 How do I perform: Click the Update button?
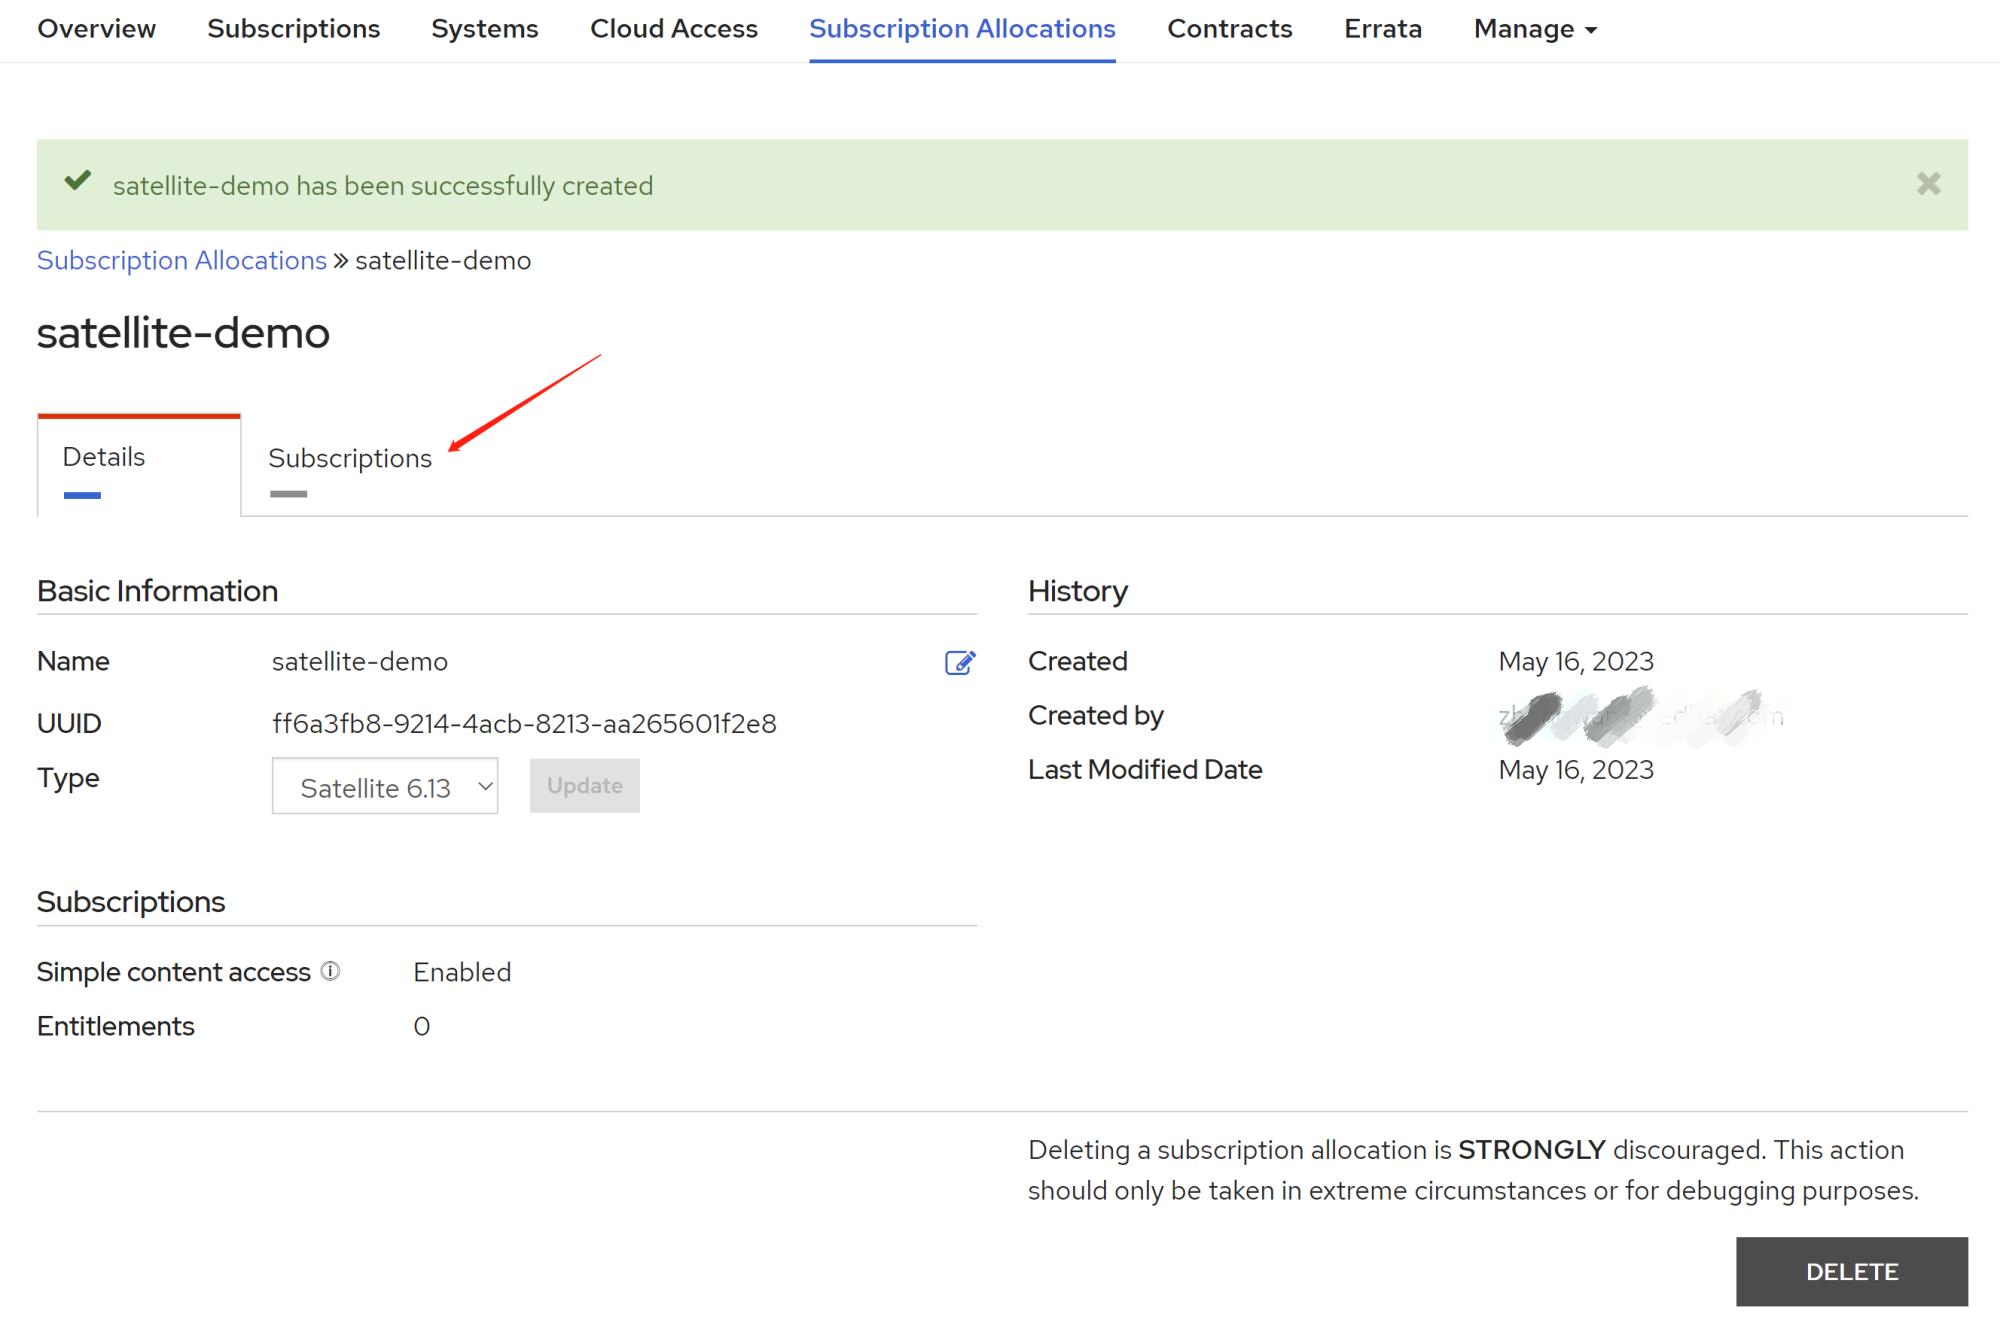pyautogui.click(x=584, y=786)
